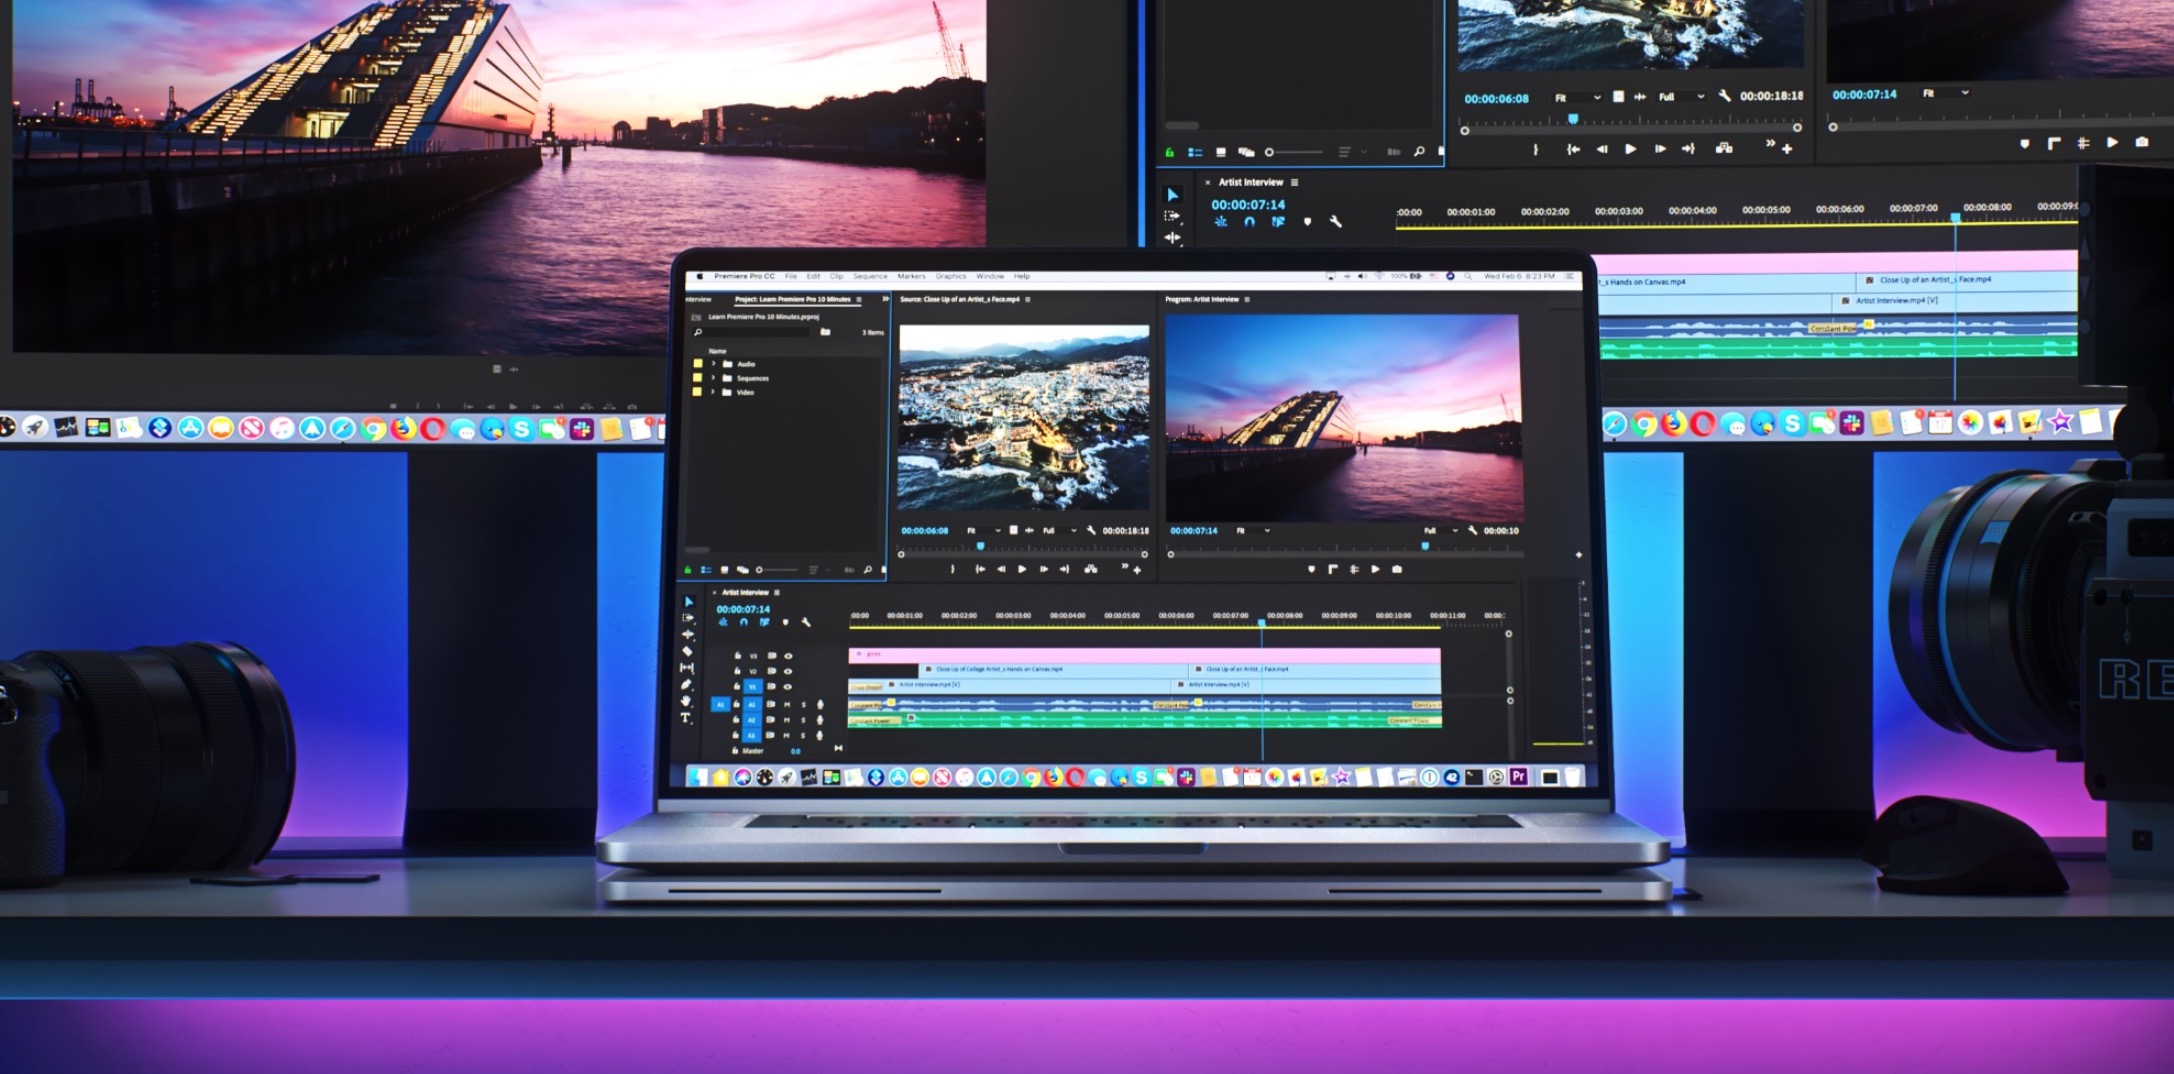Select the Track Select Forward tool on laptop
The width and height of the screenshot is (2174, 1074).
click(688, 618)
